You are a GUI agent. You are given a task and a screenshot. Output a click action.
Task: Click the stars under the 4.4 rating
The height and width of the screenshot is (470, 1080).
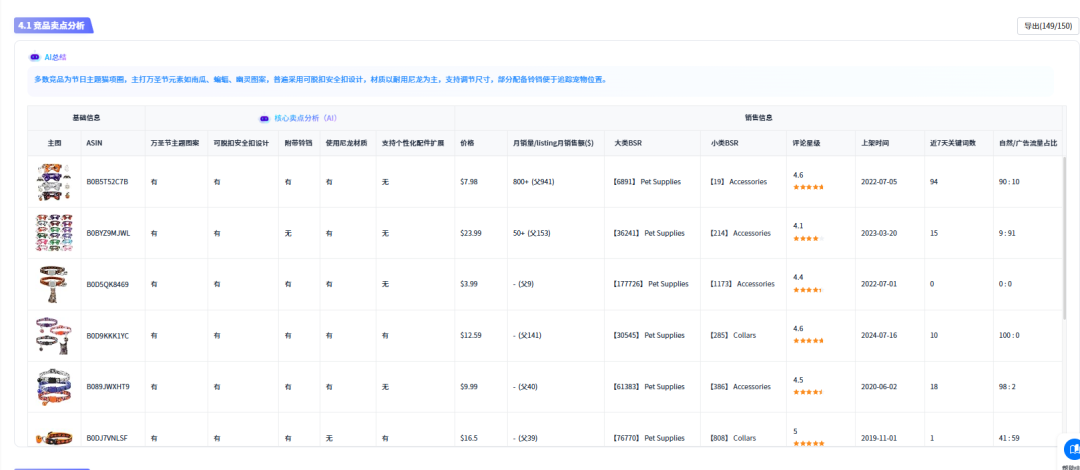pyautogui.click(x=807, y=290)
